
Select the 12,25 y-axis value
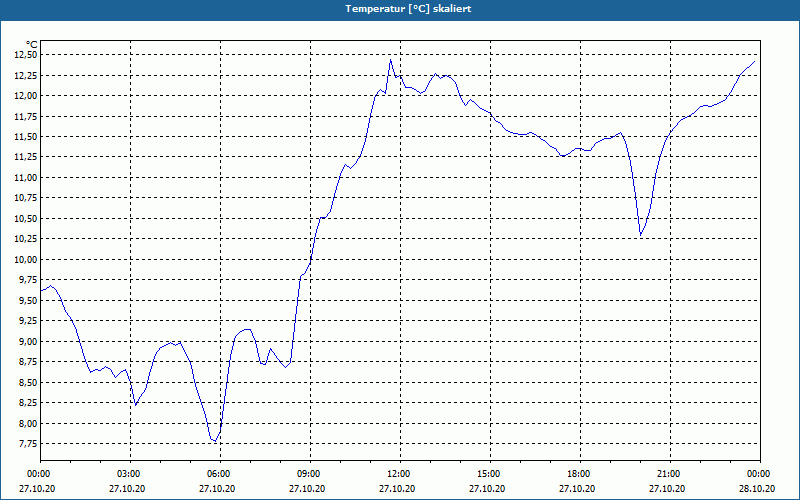click(25, 76)
